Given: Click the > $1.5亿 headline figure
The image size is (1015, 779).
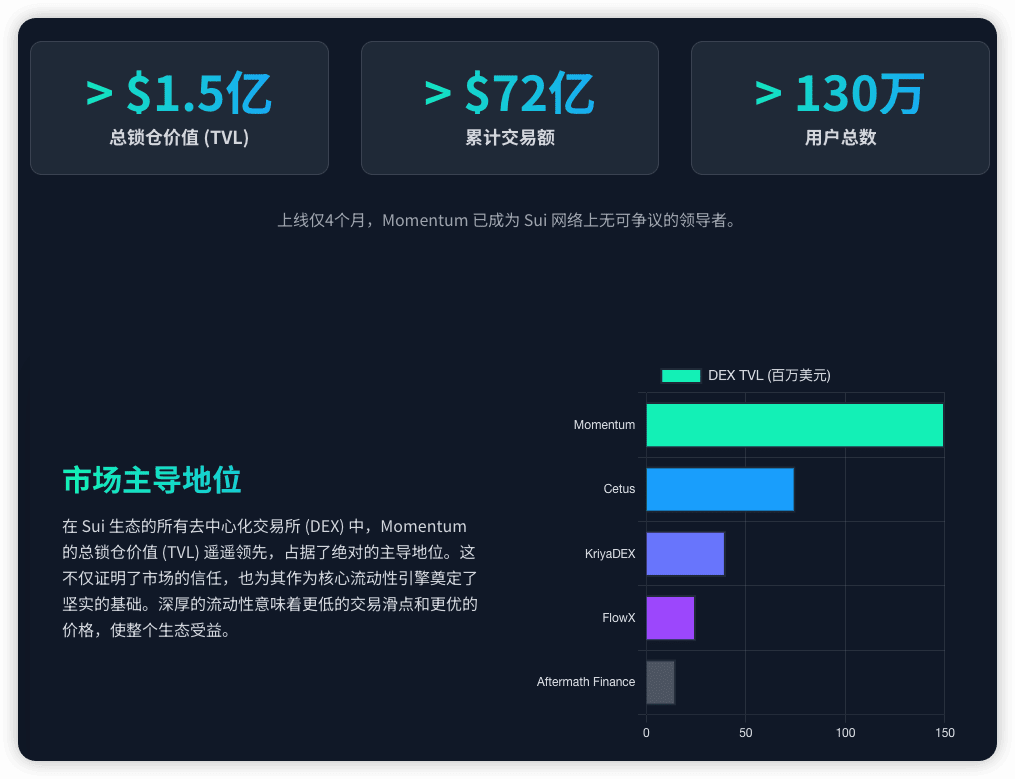Looking at the screenshot, I should (x=179, y=93).
